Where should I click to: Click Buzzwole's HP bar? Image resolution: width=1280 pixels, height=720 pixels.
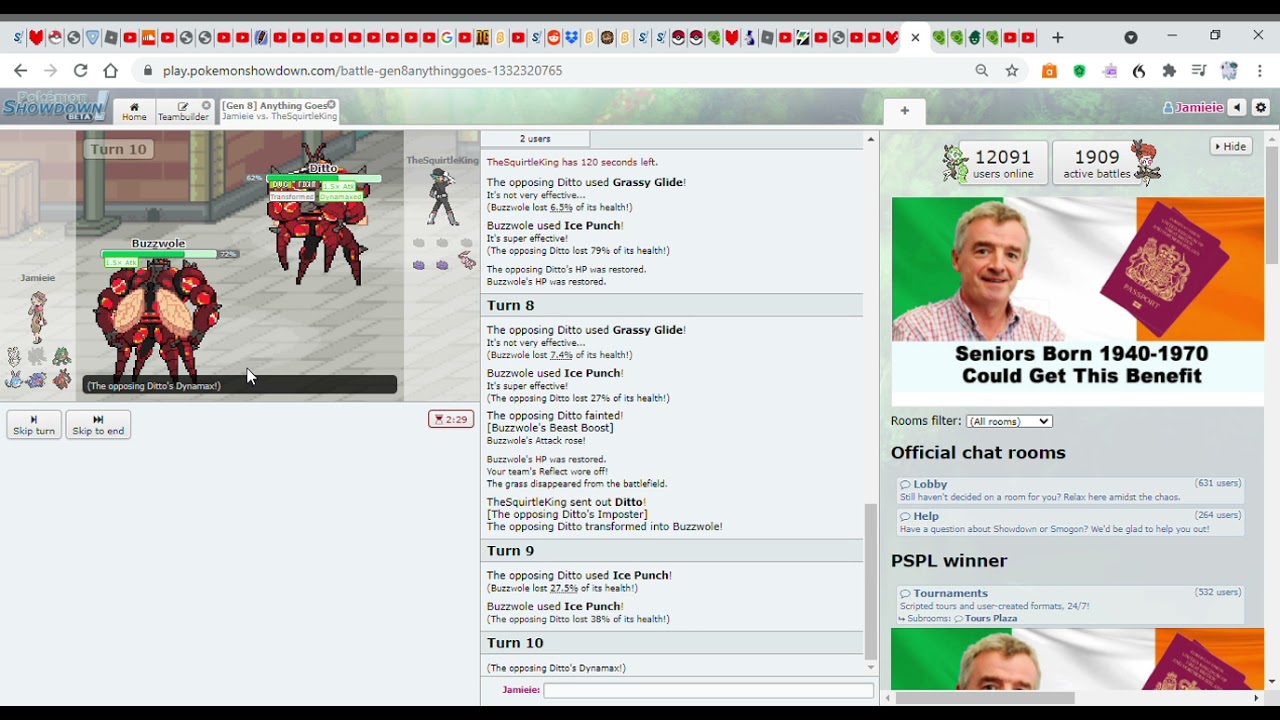pos(160,255)
